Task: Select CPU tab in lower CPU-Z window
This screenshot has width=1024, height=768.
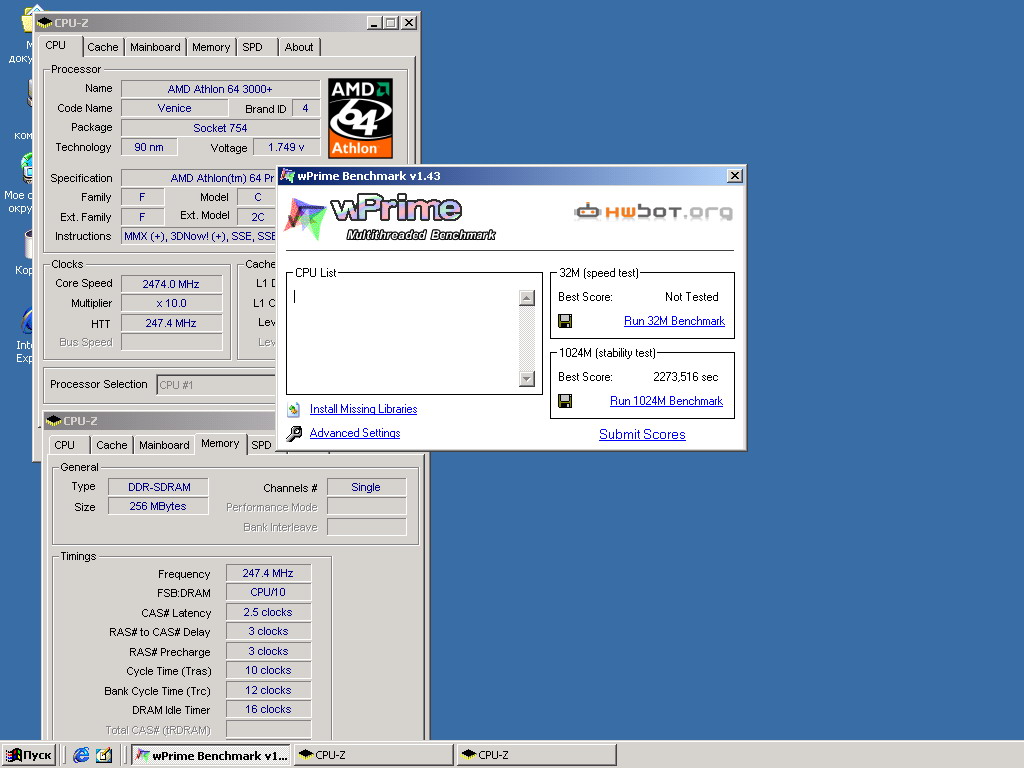Action: 64,445
